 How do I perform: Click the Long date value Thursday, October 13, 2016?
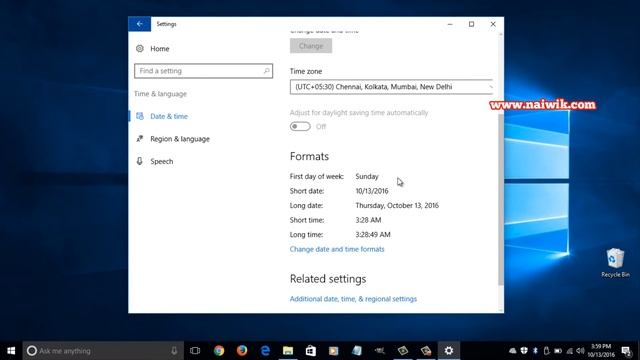point(397,205)
